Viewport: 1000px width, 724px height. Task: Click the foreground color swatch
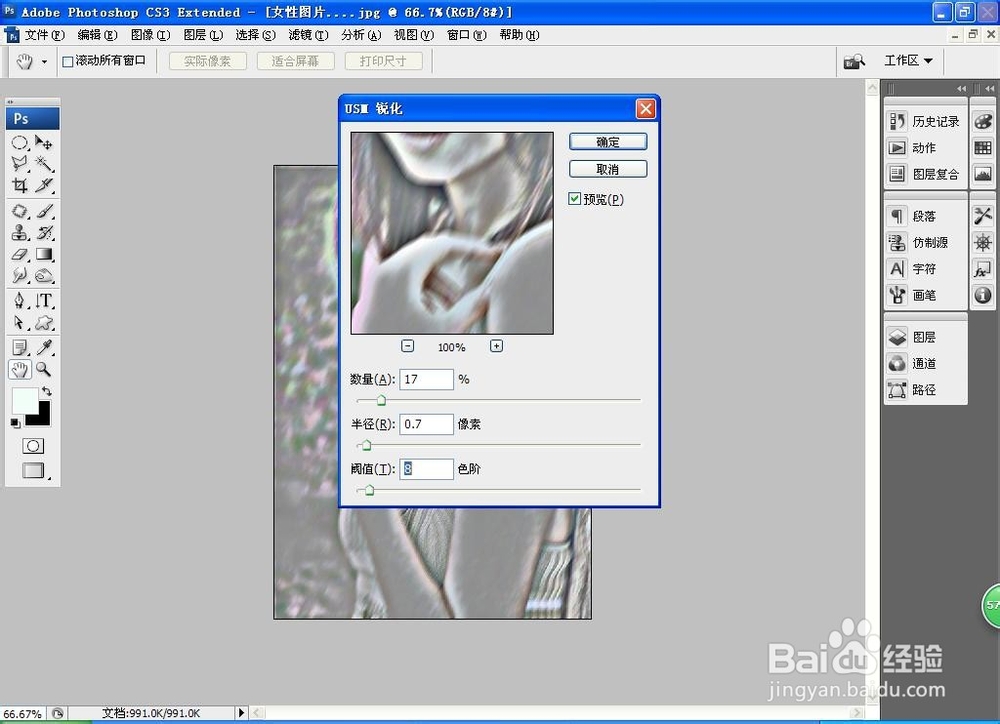click(25, 401)
